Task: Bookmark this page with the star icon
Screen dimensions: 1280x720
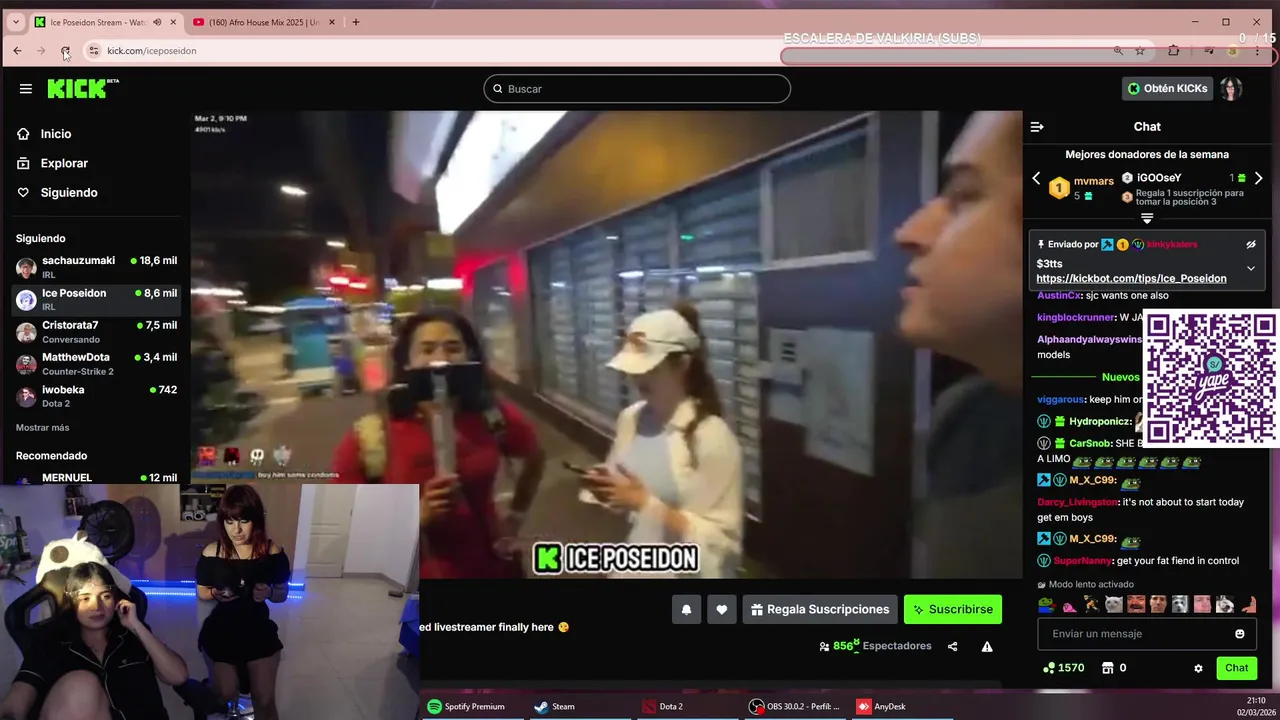Action: coord(1140,51)
